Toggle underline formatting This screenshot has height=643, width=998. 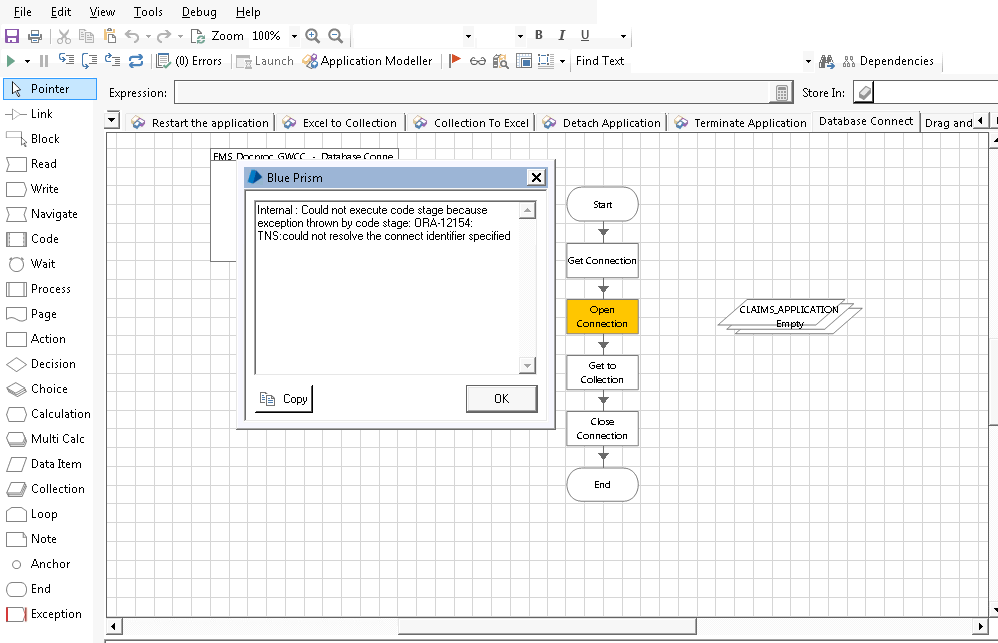[x=585, y=36]
